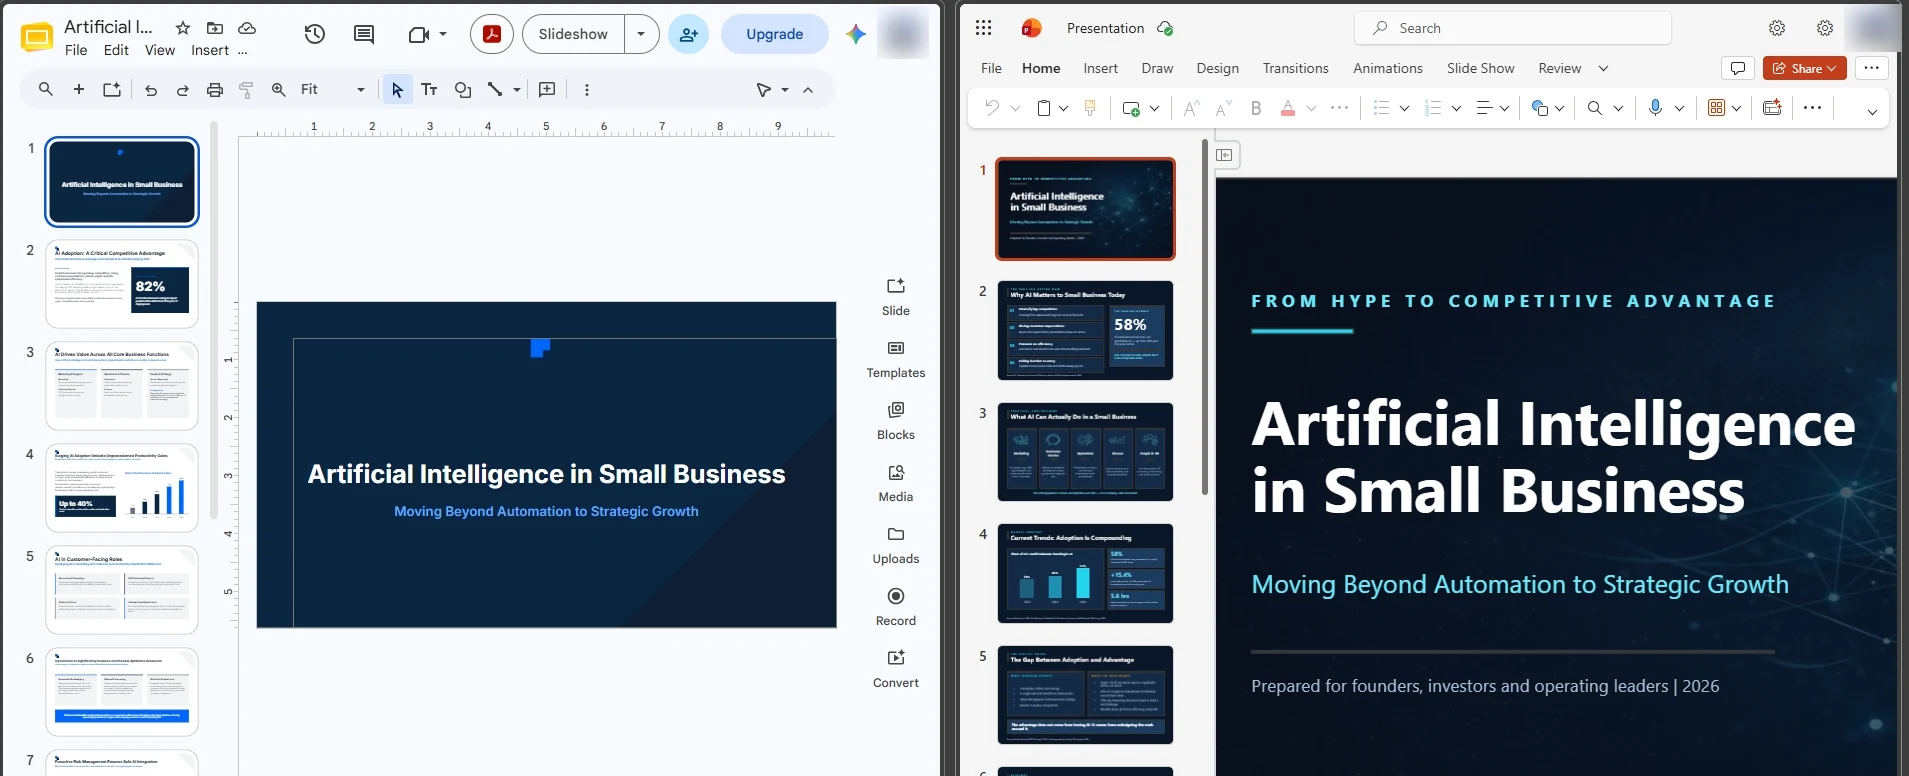Screen dimensions: 1909x776
Task: Redo in Google Slides toolbar
Action: point(182,90)
